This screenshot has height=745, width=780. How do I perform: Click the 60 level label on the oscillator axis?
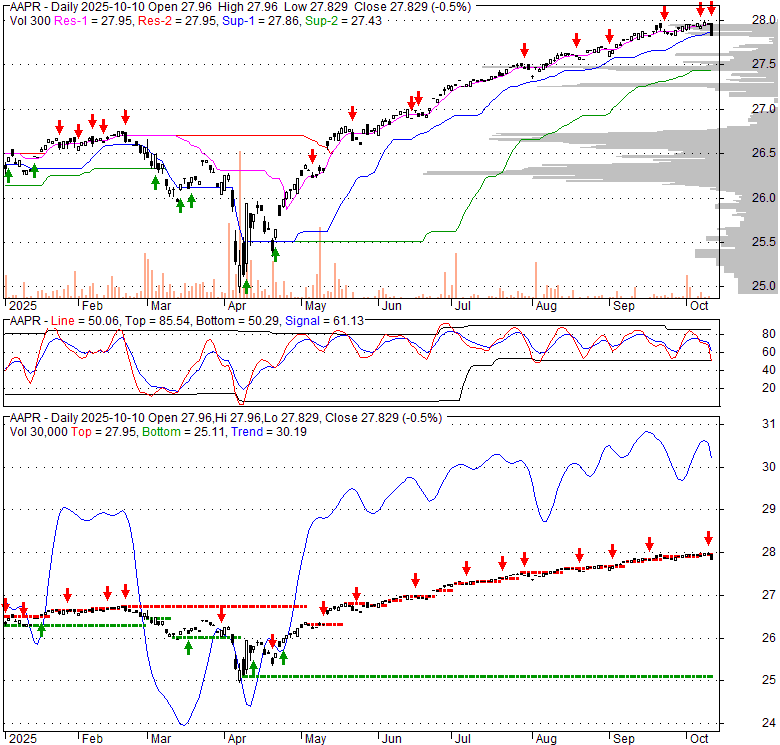pyautogui.click(x=769, y=352)
